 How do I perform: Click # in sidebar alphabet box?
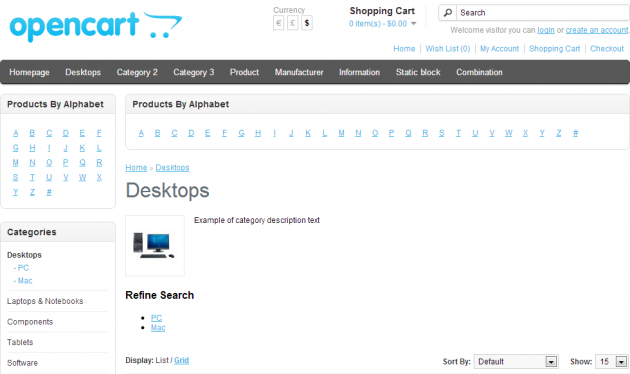49,192
